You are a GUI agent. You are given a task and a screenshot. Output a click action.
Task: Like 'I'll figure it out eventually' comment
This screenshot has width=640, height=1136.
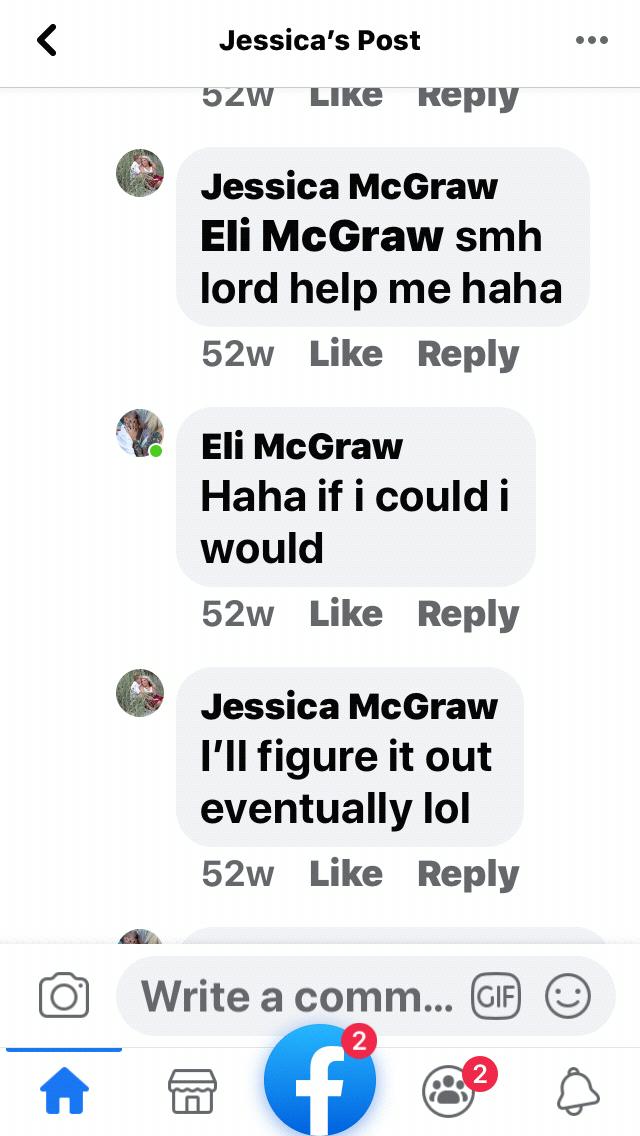346,874
